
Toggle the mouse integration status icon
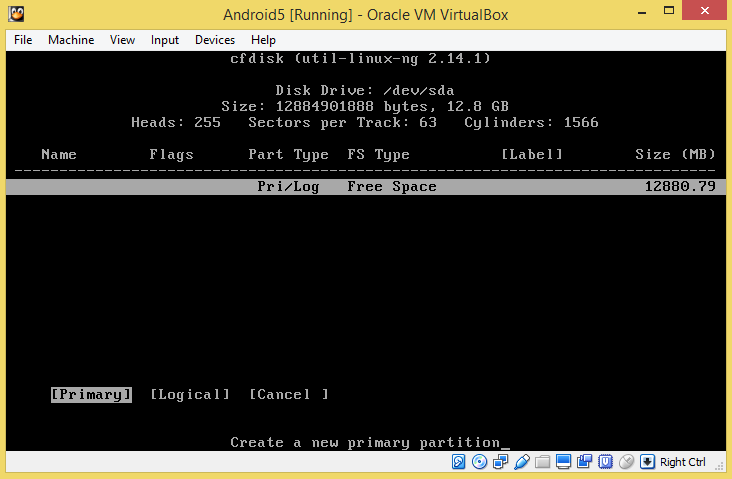626,462
